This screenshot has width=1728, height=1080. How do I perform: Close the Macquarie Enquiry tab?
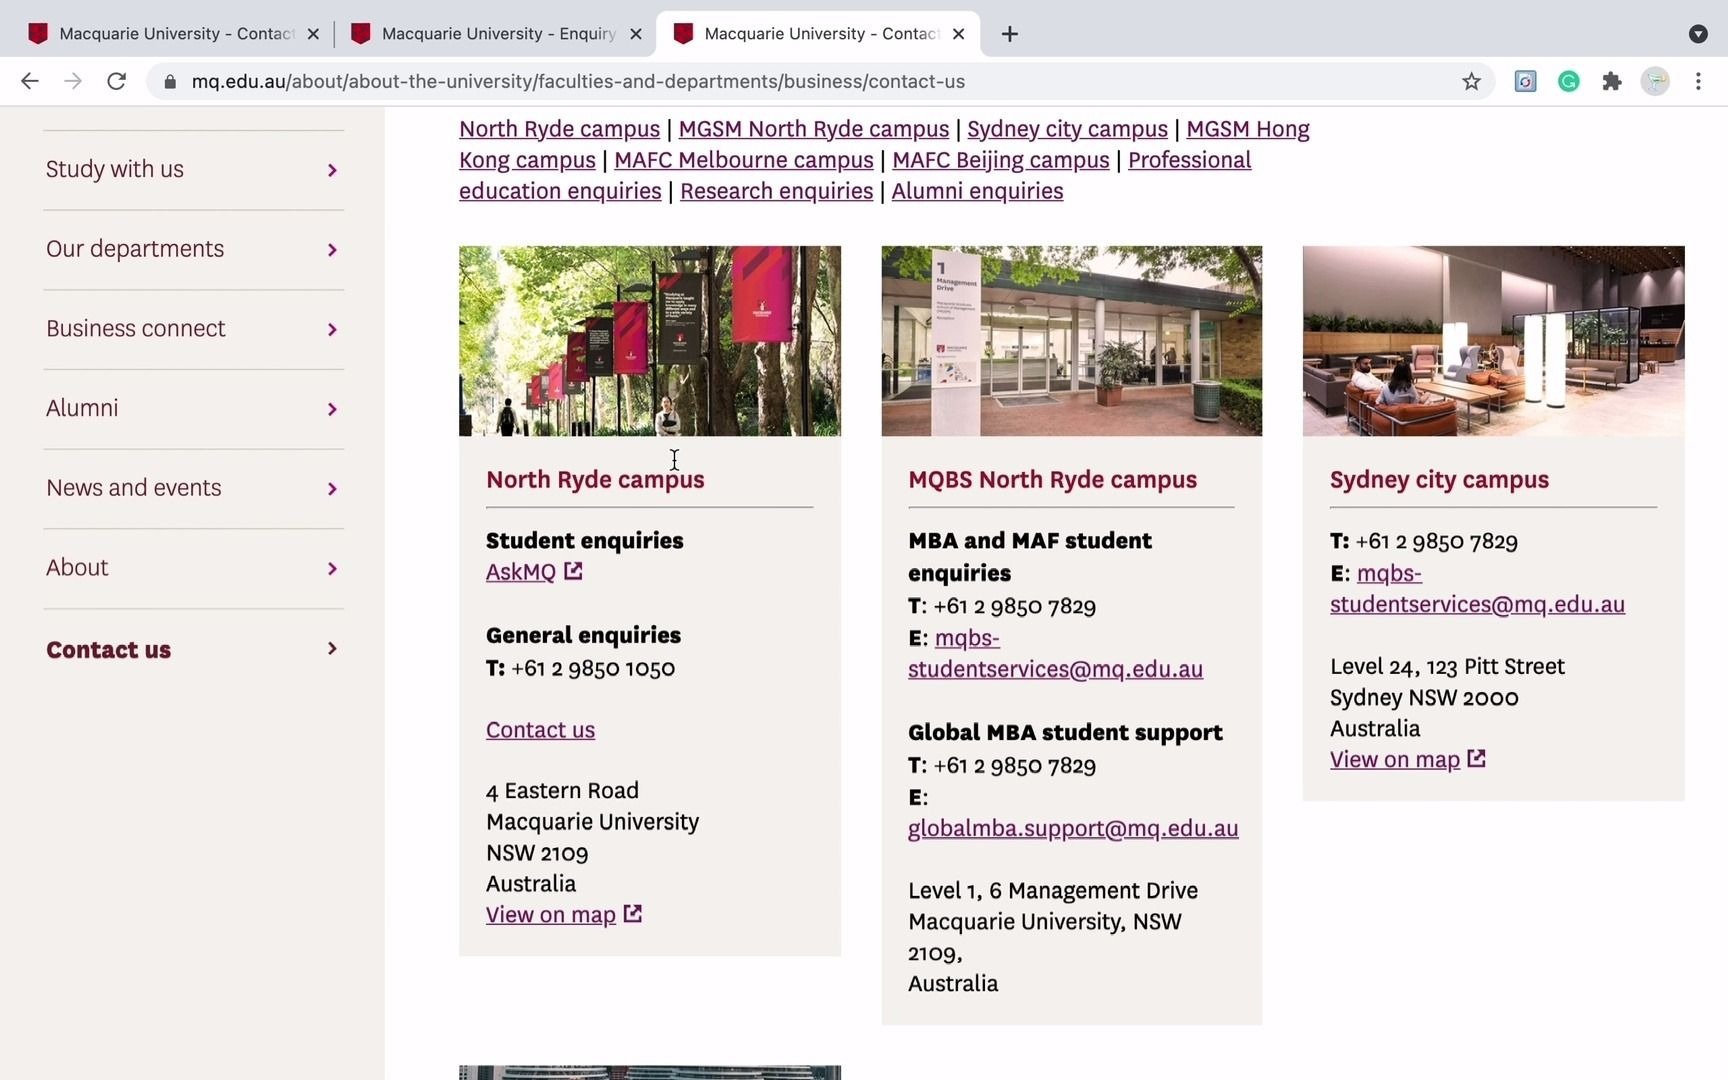pyautogui.click(x=636, y=34)
